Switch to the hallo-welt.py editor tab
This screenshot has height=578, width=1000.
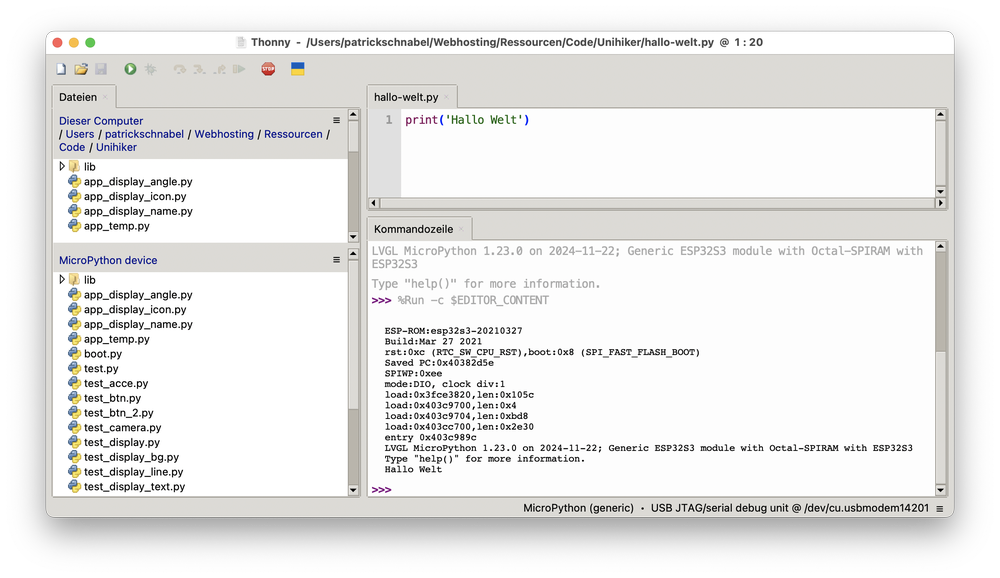[x=406, y=97]
